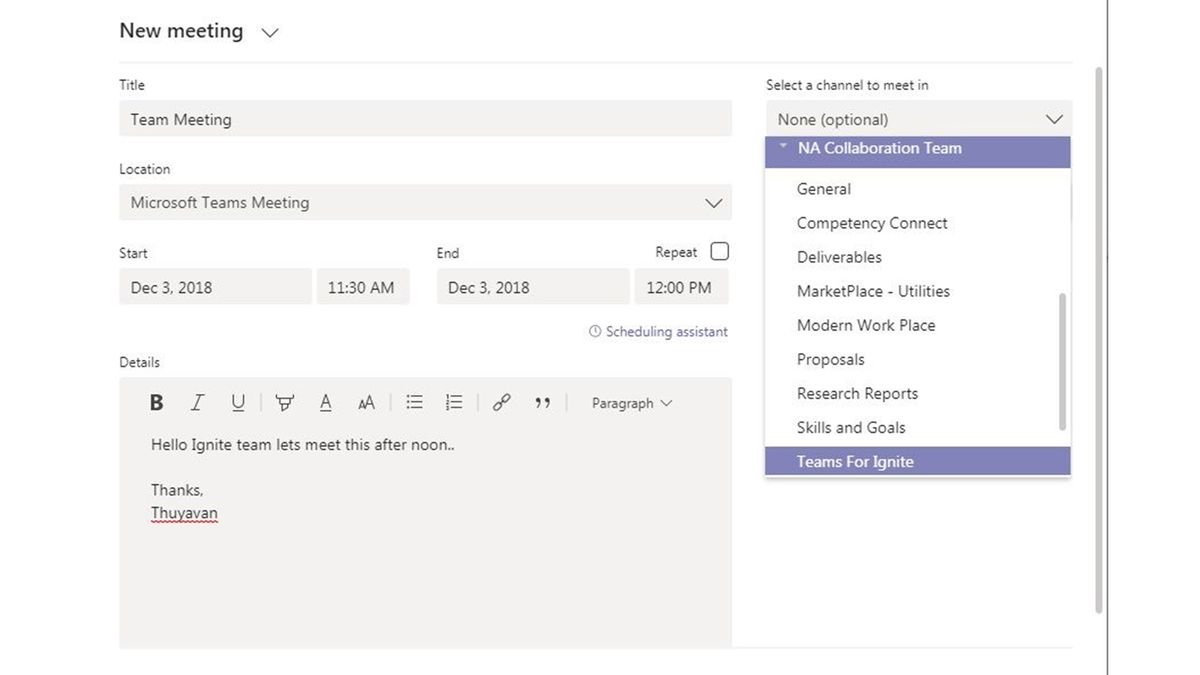Screen dimensions: 1200x675
Task: Open the channel selector None (optional)
Action: 919,119
